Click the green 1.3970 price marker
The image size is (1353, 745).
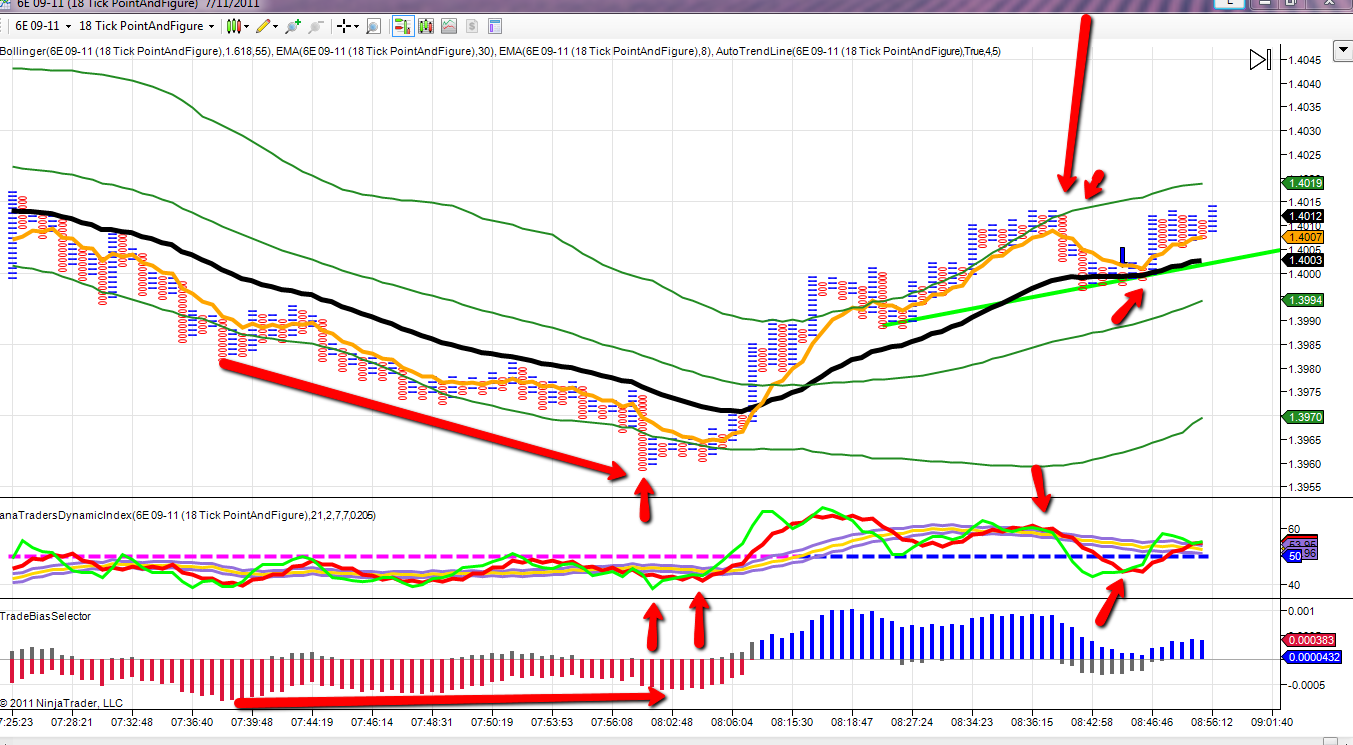click(1302, 416)
